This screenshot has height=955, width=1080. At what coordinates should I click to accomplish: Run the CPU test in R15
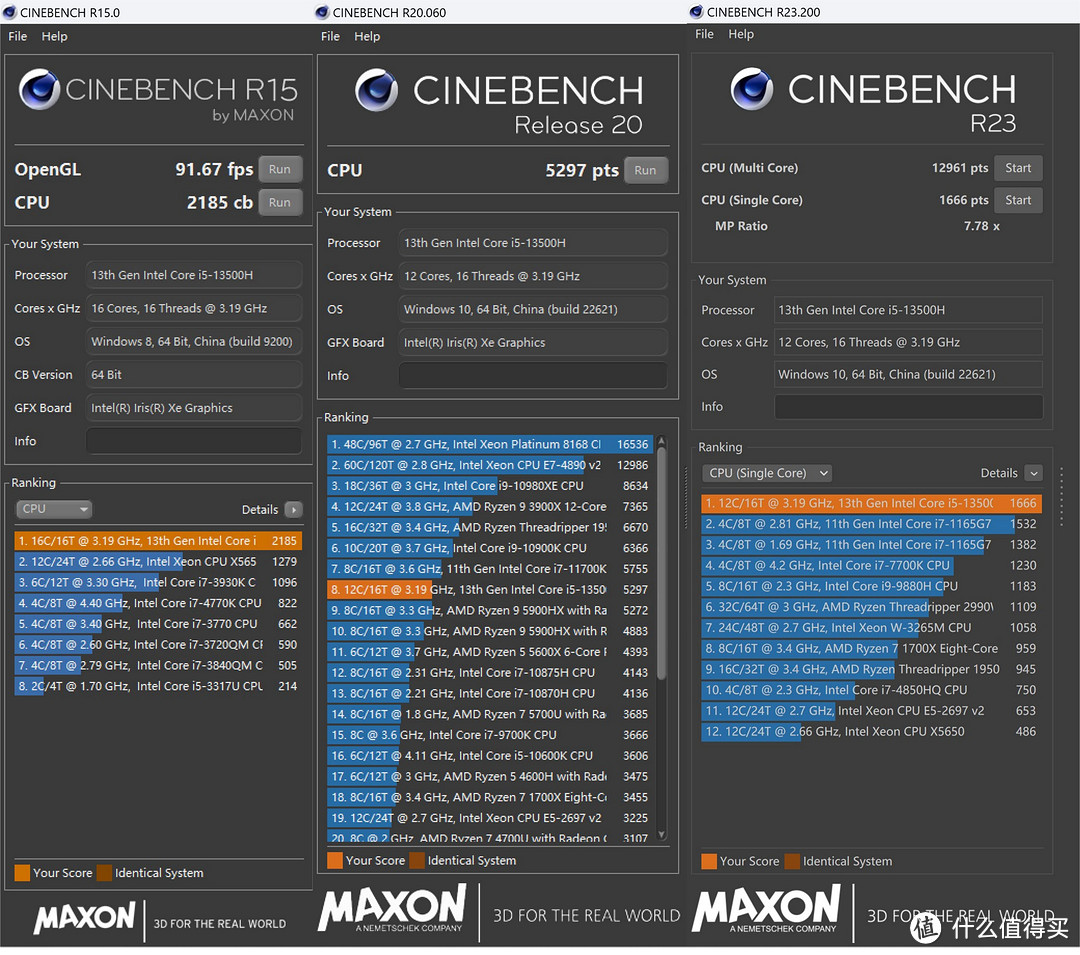click(x=280, y=202)
